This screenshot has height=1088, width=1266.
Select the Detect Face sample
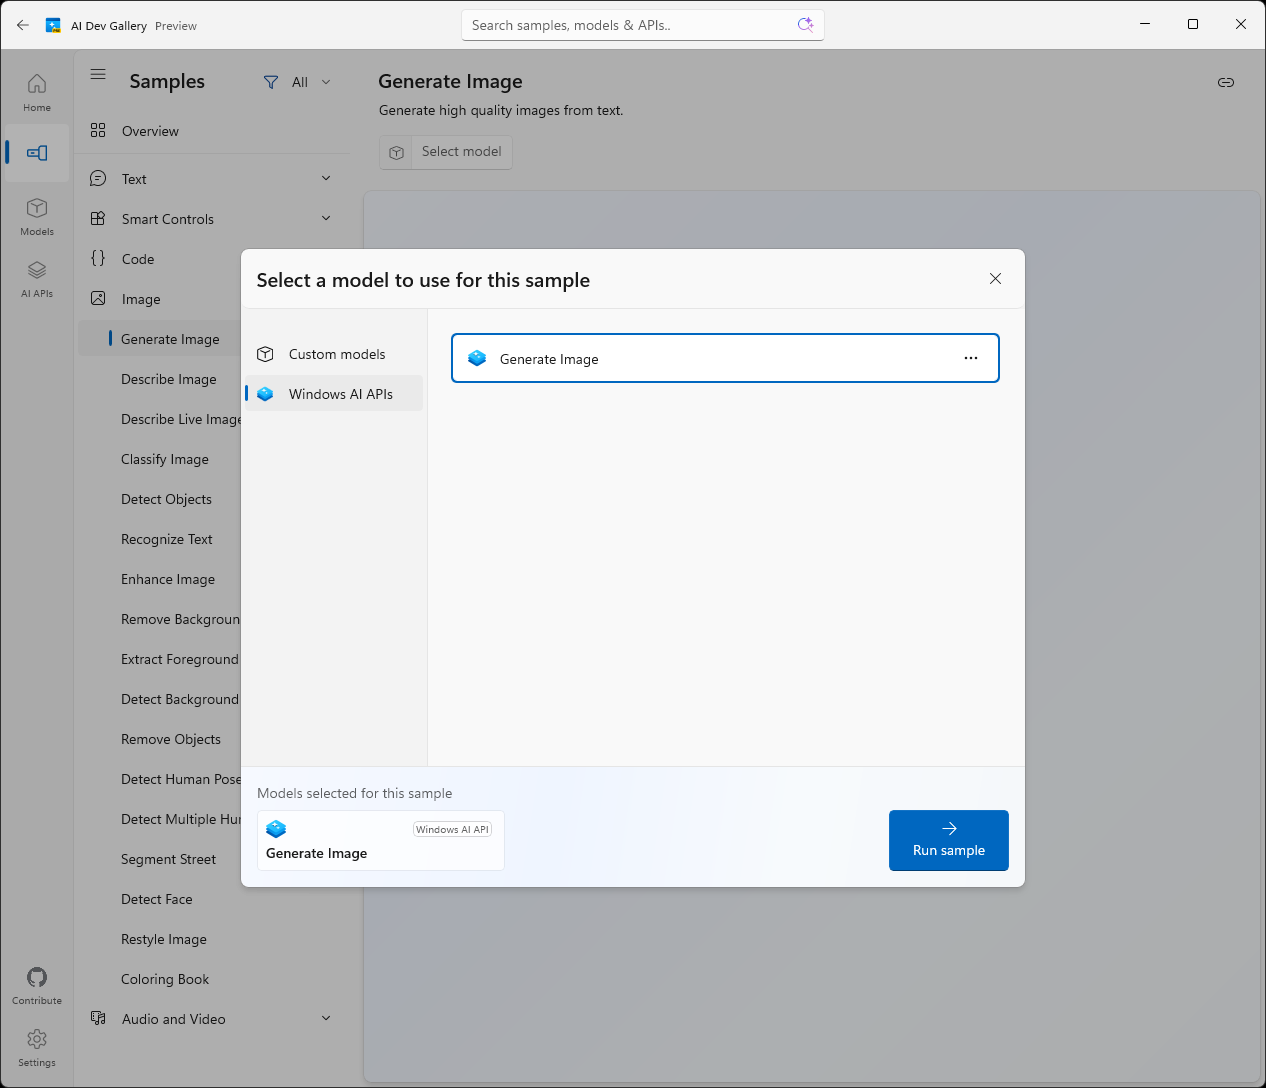[x=157, y=899]
